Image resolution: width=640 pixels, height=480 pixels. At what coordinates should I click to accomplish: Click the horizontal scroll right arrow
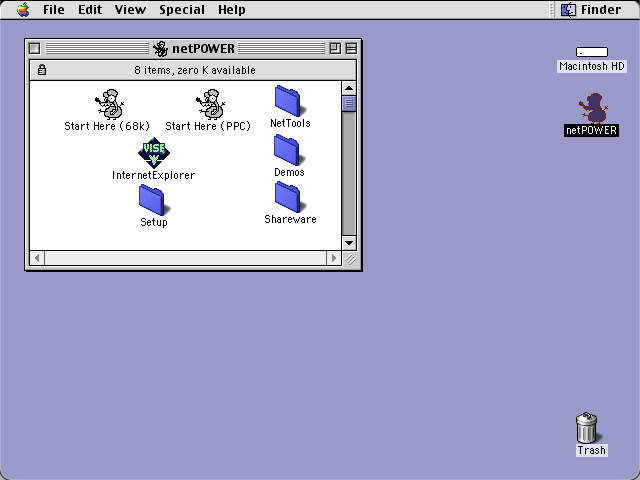click(x=333, y=258)
